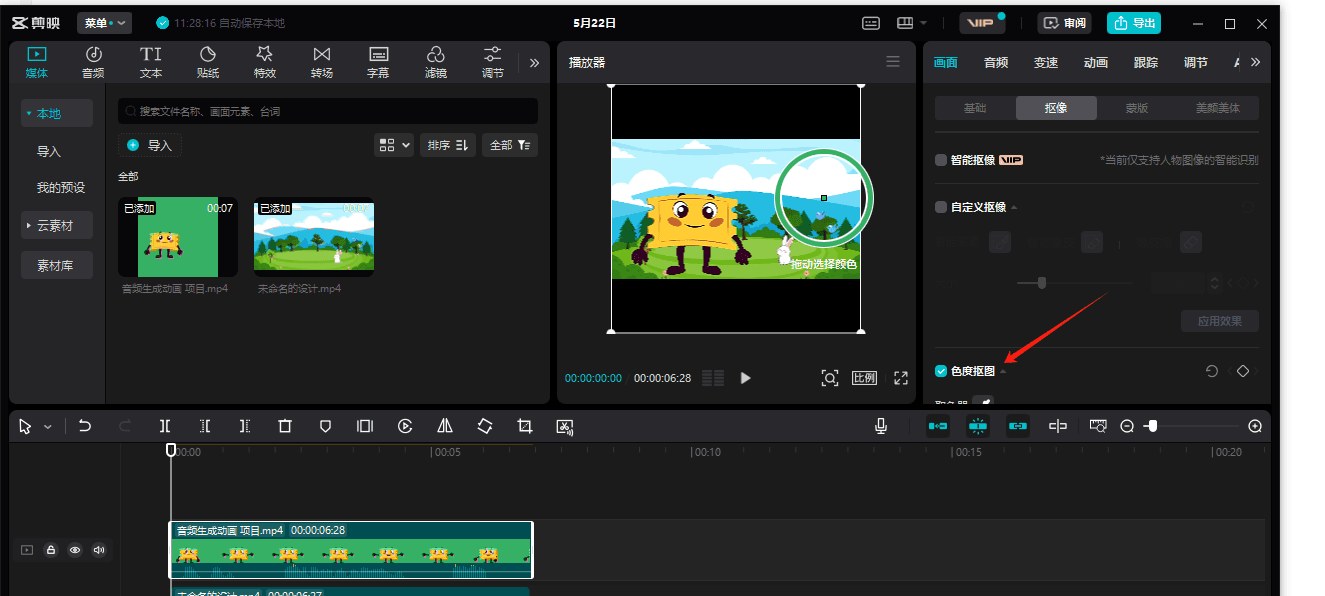Open the 转场 transitions panel
The height and width of the screenshot is (596, 1325).
[x=322, y=62]
